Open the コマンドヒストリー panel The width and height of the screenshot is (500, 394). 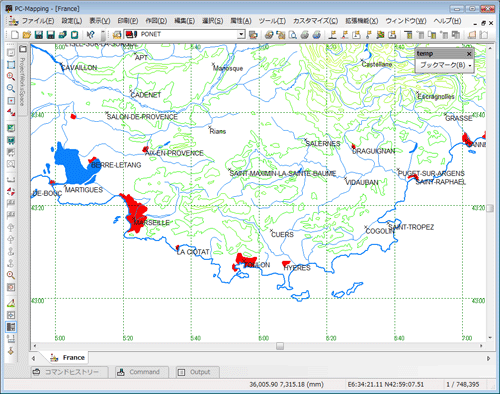[x=69, y=372]
